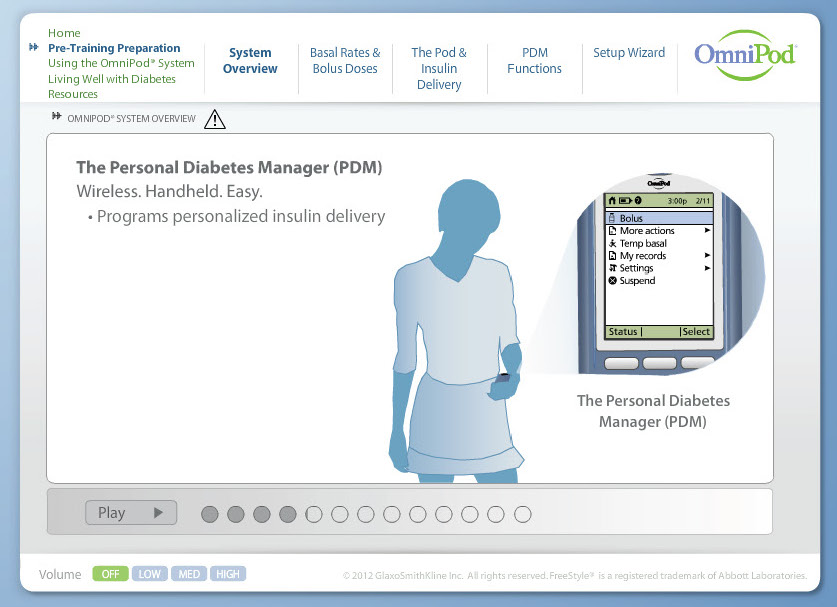
Task: Jump to the second progress dot
Action: 236,515
